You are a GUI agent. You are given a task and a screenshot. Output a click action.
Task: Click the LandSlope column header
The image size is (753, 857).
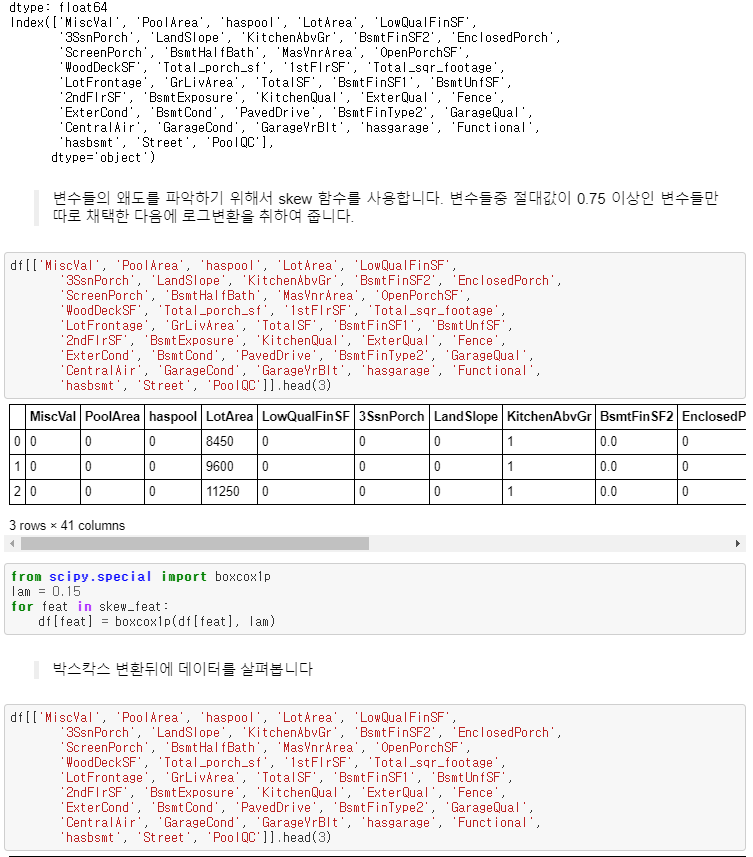pyautogui.click(x=466, y=416)
